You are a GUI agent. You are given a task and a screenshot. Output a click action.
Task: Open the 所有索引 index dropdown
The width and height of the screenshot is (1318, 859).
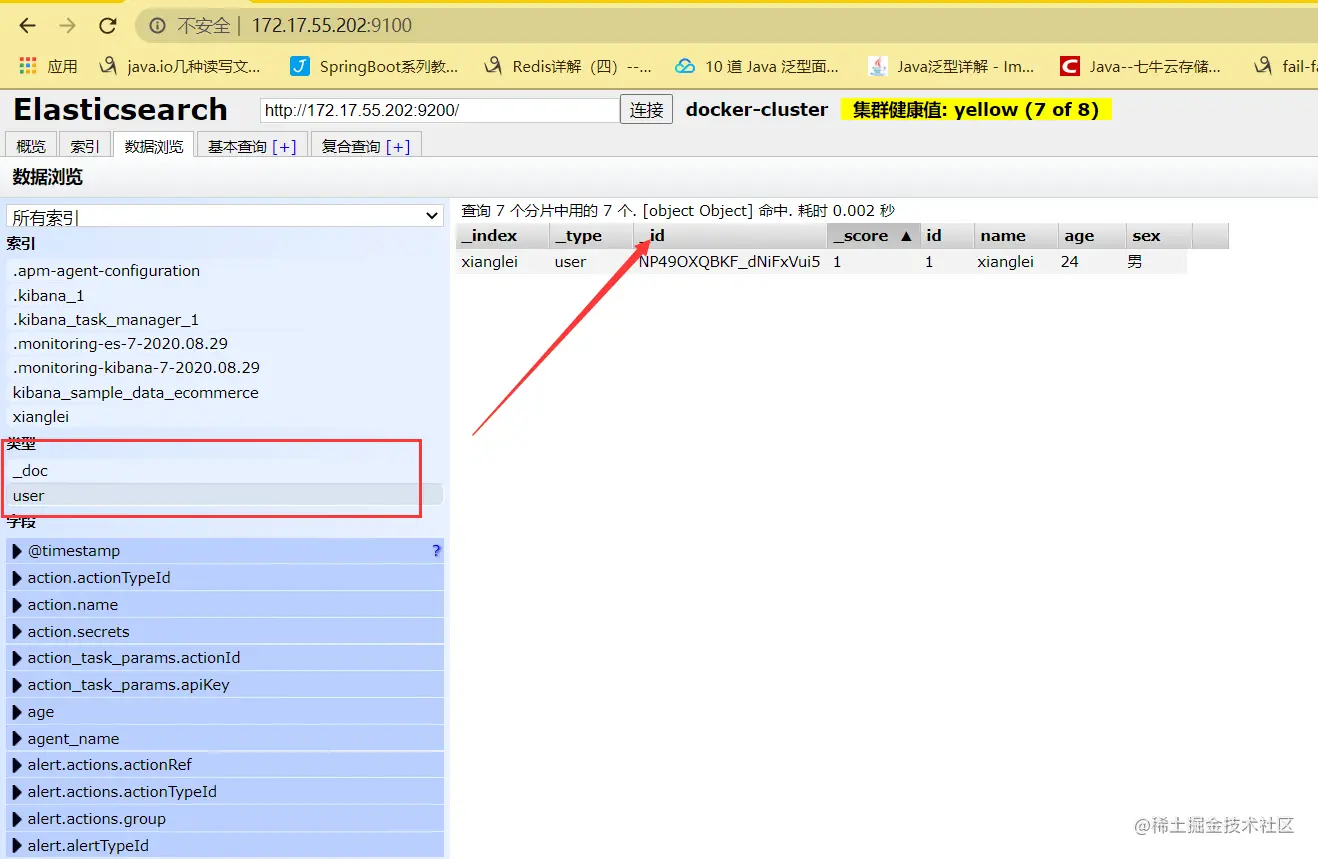225,217
